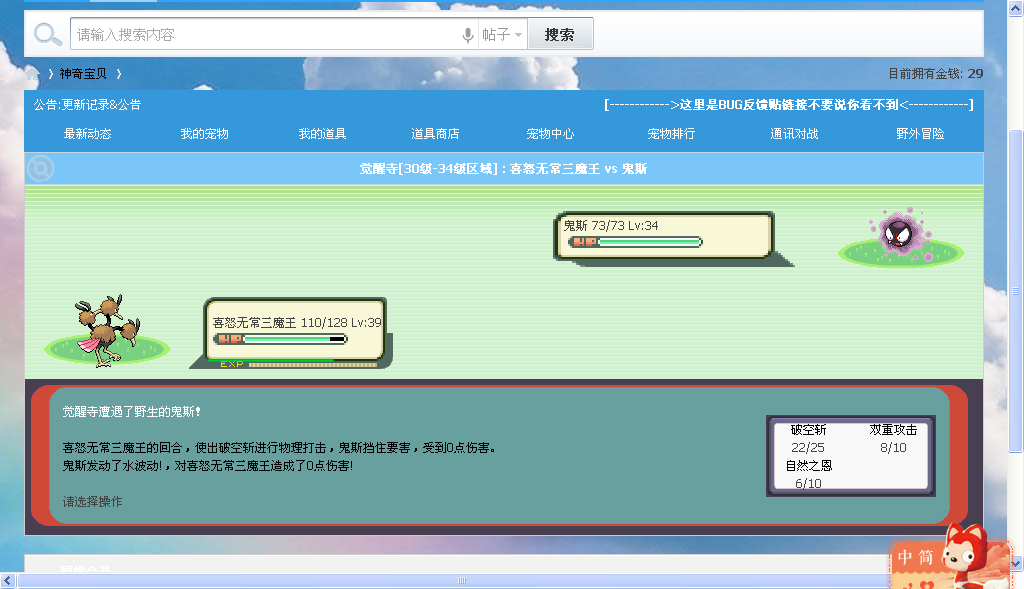
Task: Open the home breadcrumb icon
Action: click(x=31, y=74)
